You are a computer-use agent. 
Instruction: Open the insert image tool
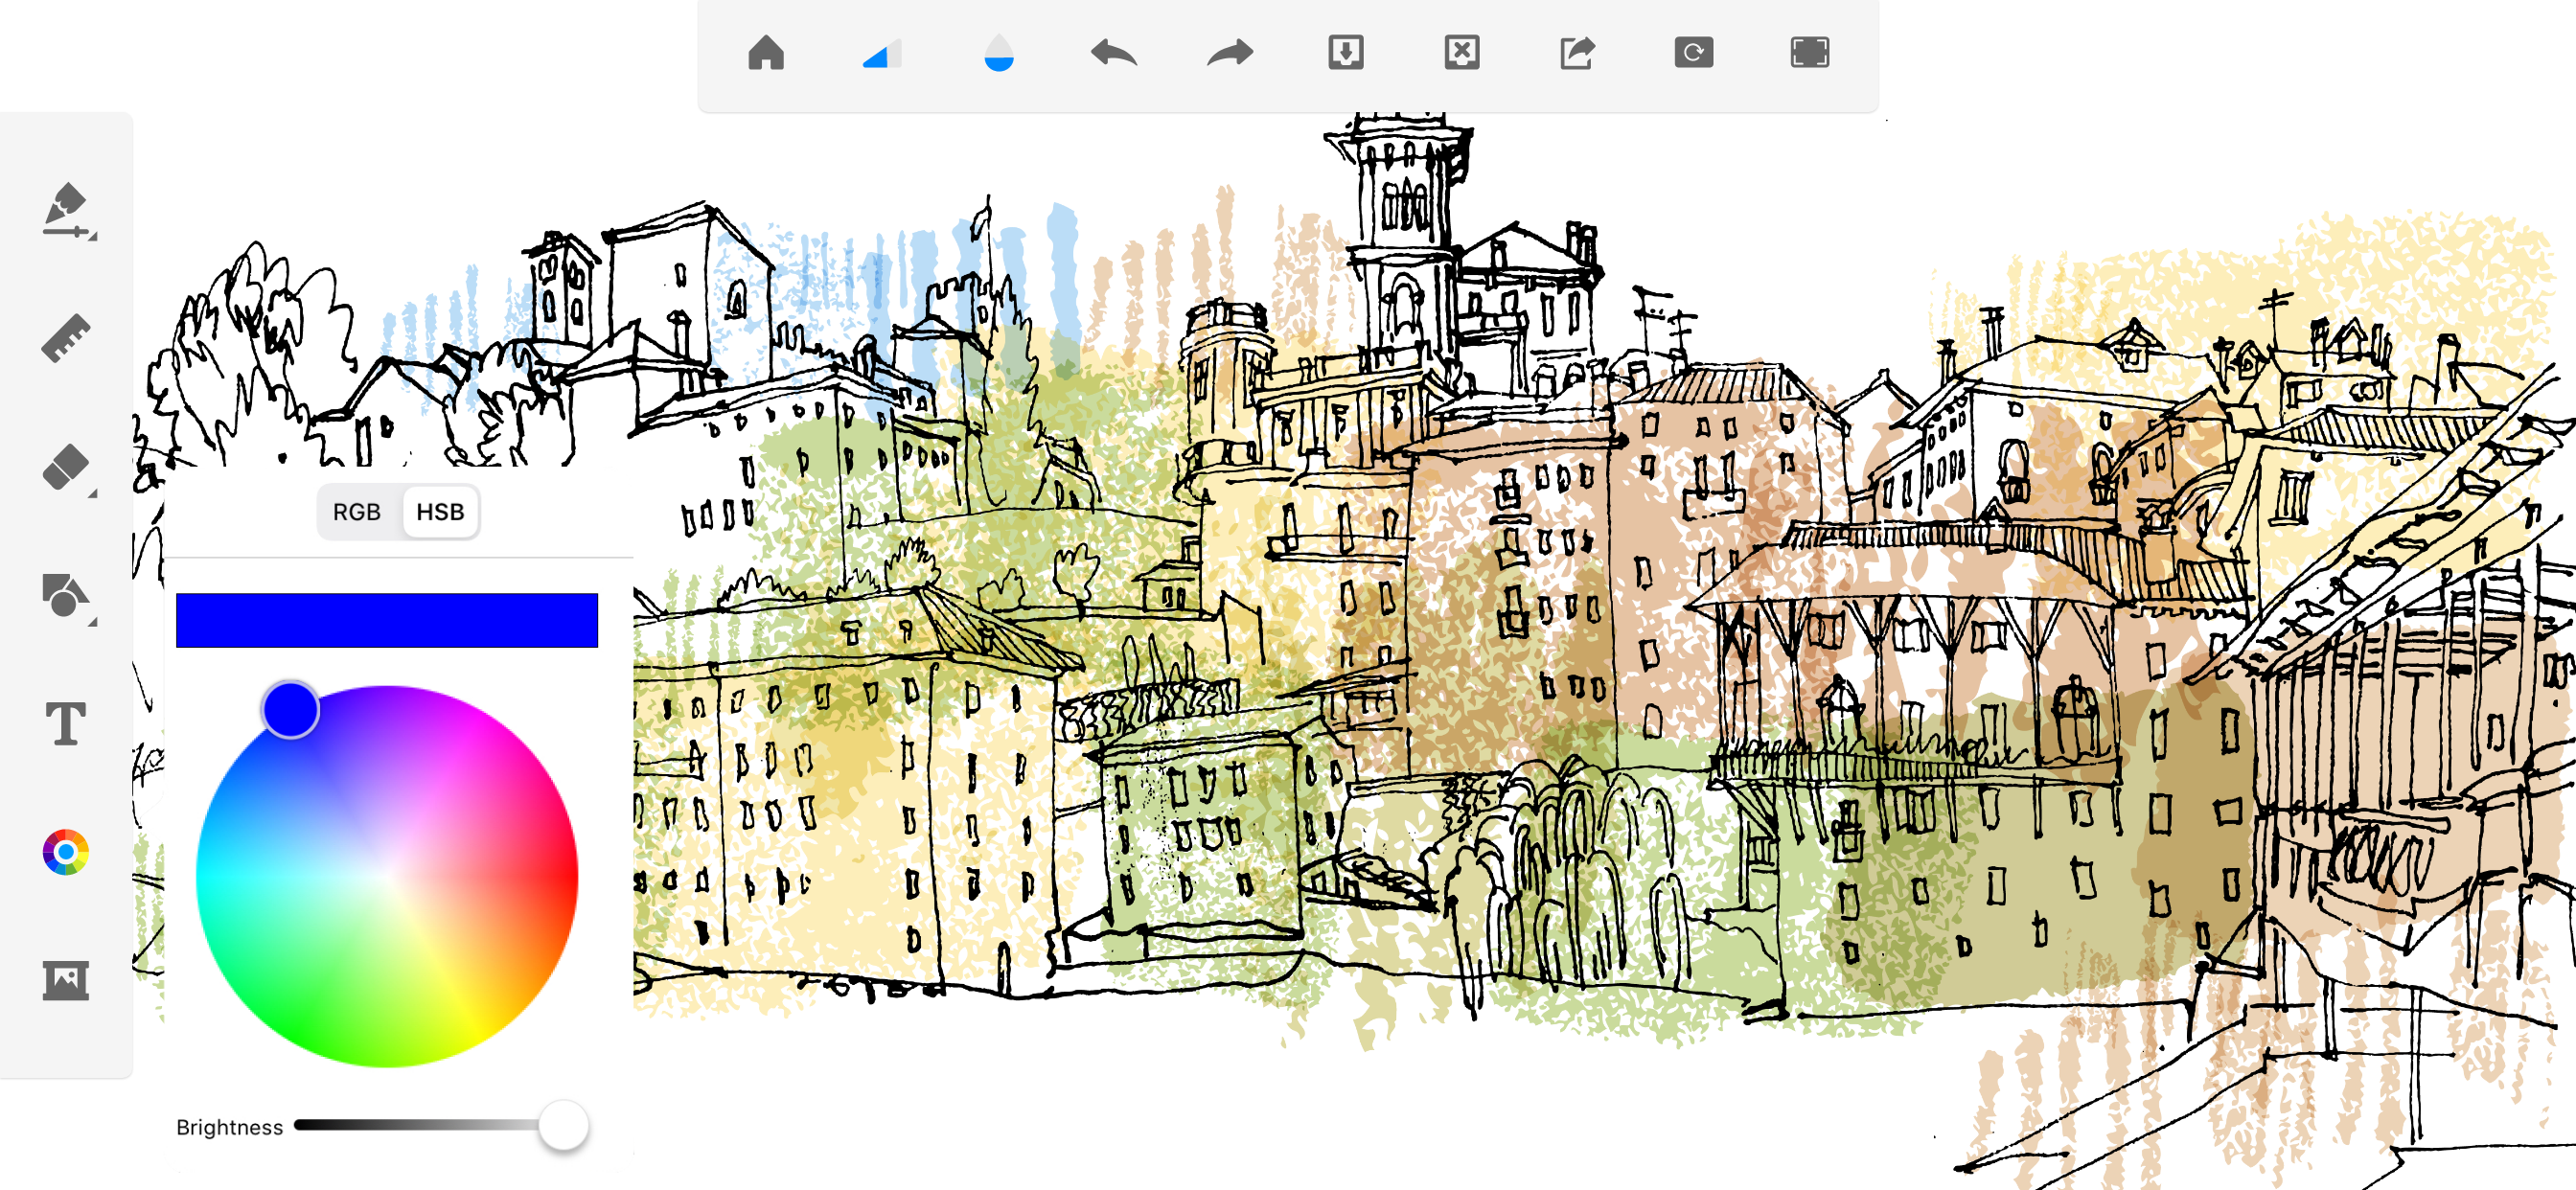66,980
